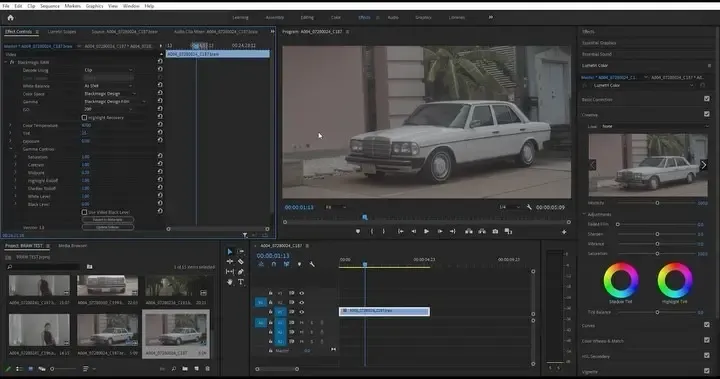This screenshot has width=720, height=379.
Task: Toggle the Creative section checkbox
Action: coord(707,114)
